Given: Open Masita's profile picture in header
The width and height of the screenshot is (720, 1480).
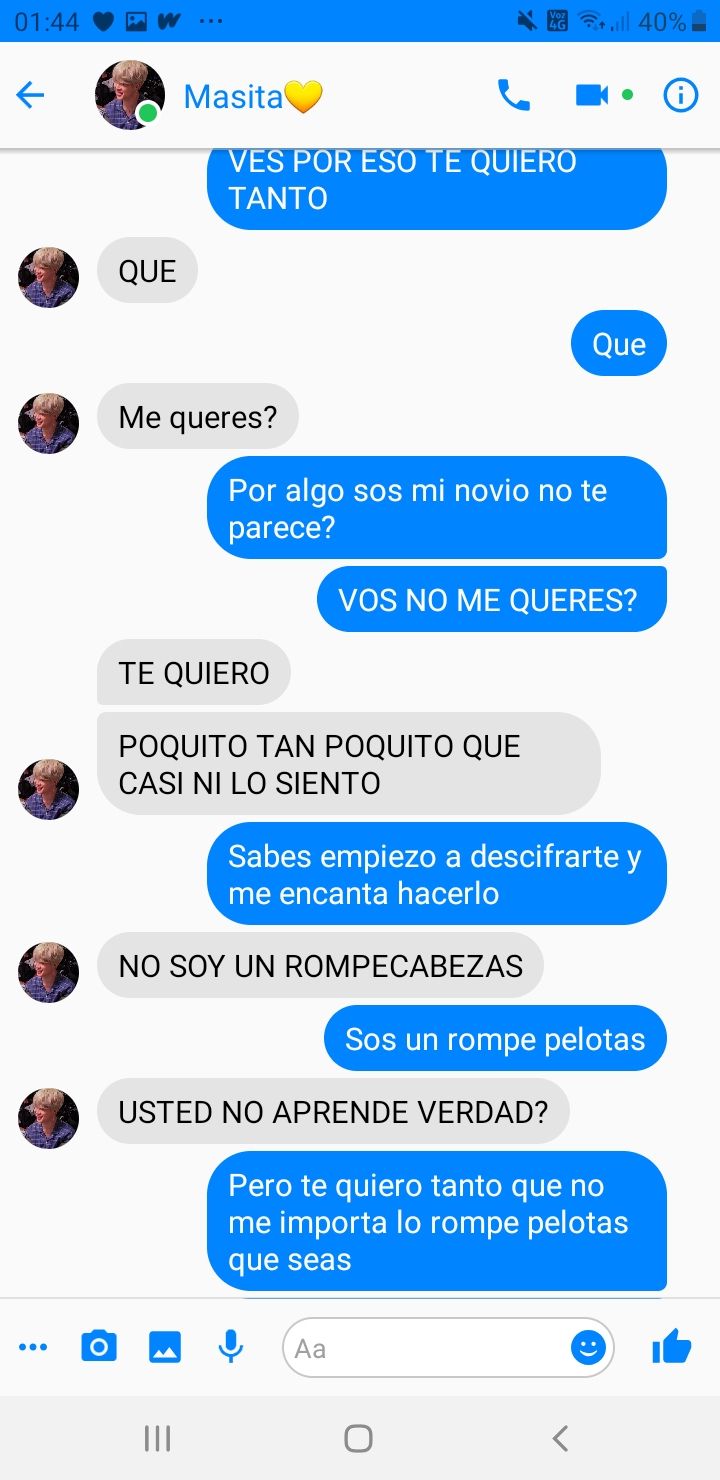Looking at the screenshot, I should tap(130, 95).
